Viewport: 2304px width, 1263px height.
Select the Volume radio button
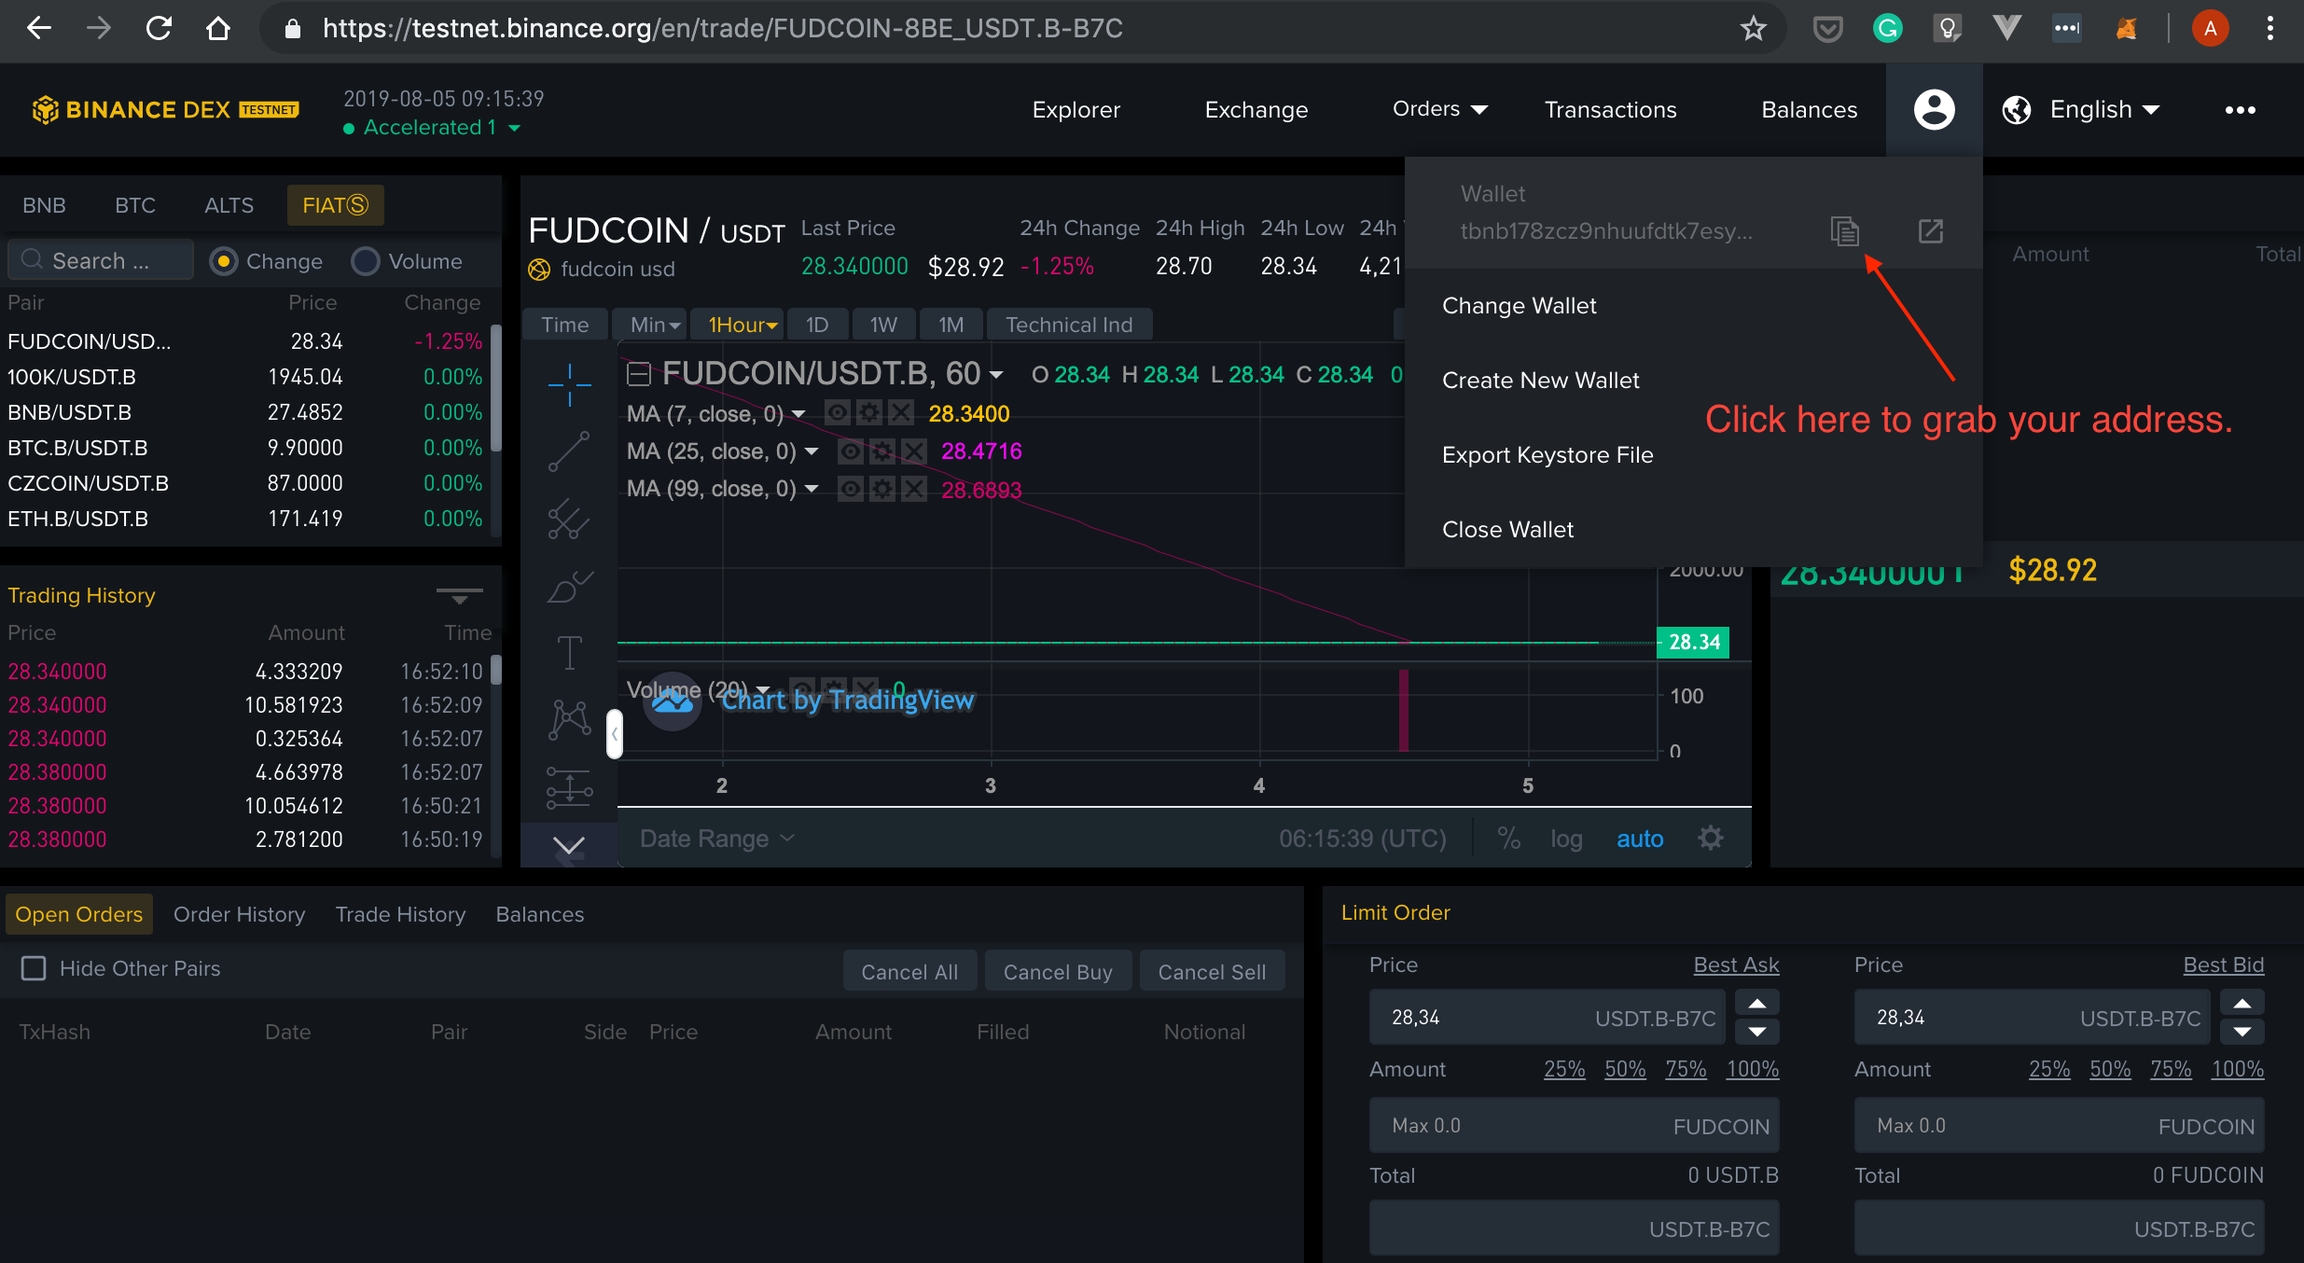click(x=365, y=261)
